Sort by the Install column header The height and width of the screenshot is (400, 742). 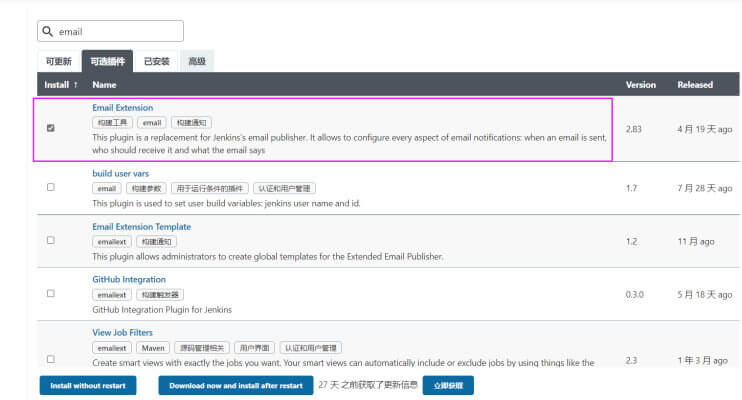click(x=61, y=85)
